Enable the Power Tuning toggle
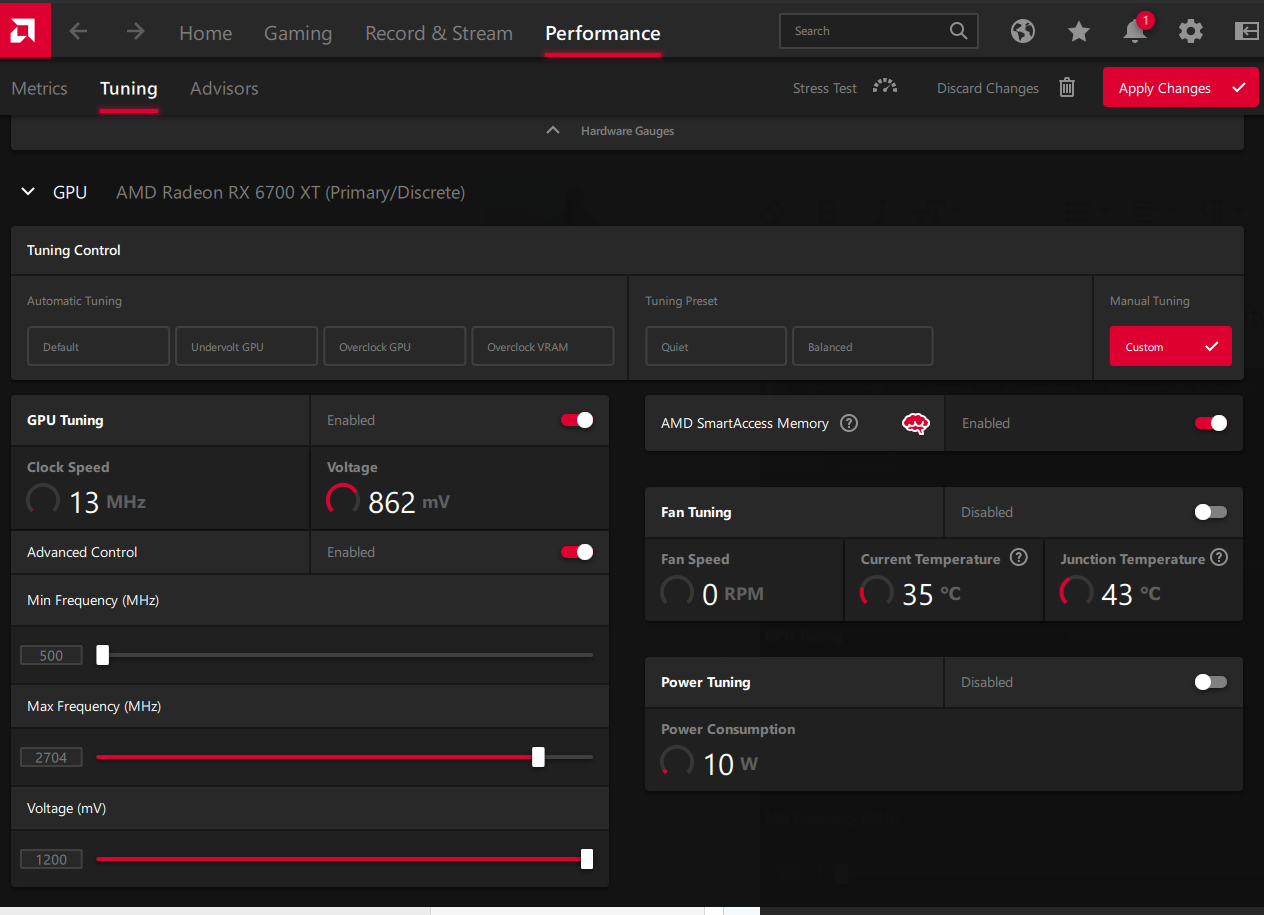 tap(1211, 682)
